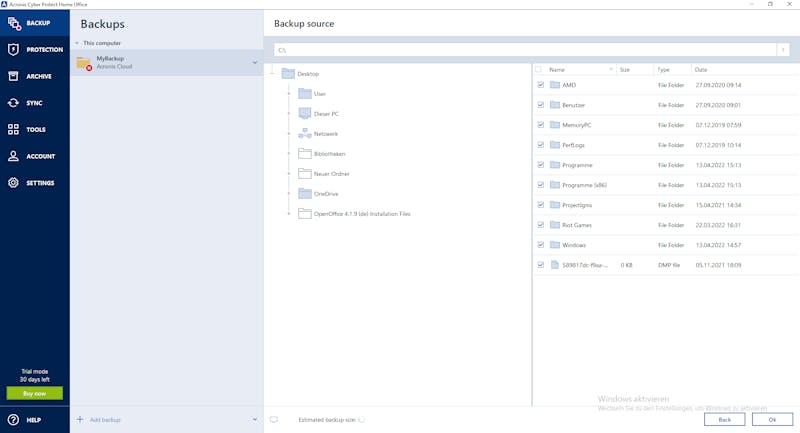Confirm with the OK button
This screenshot has width=800, height=433.
point(772,419)
